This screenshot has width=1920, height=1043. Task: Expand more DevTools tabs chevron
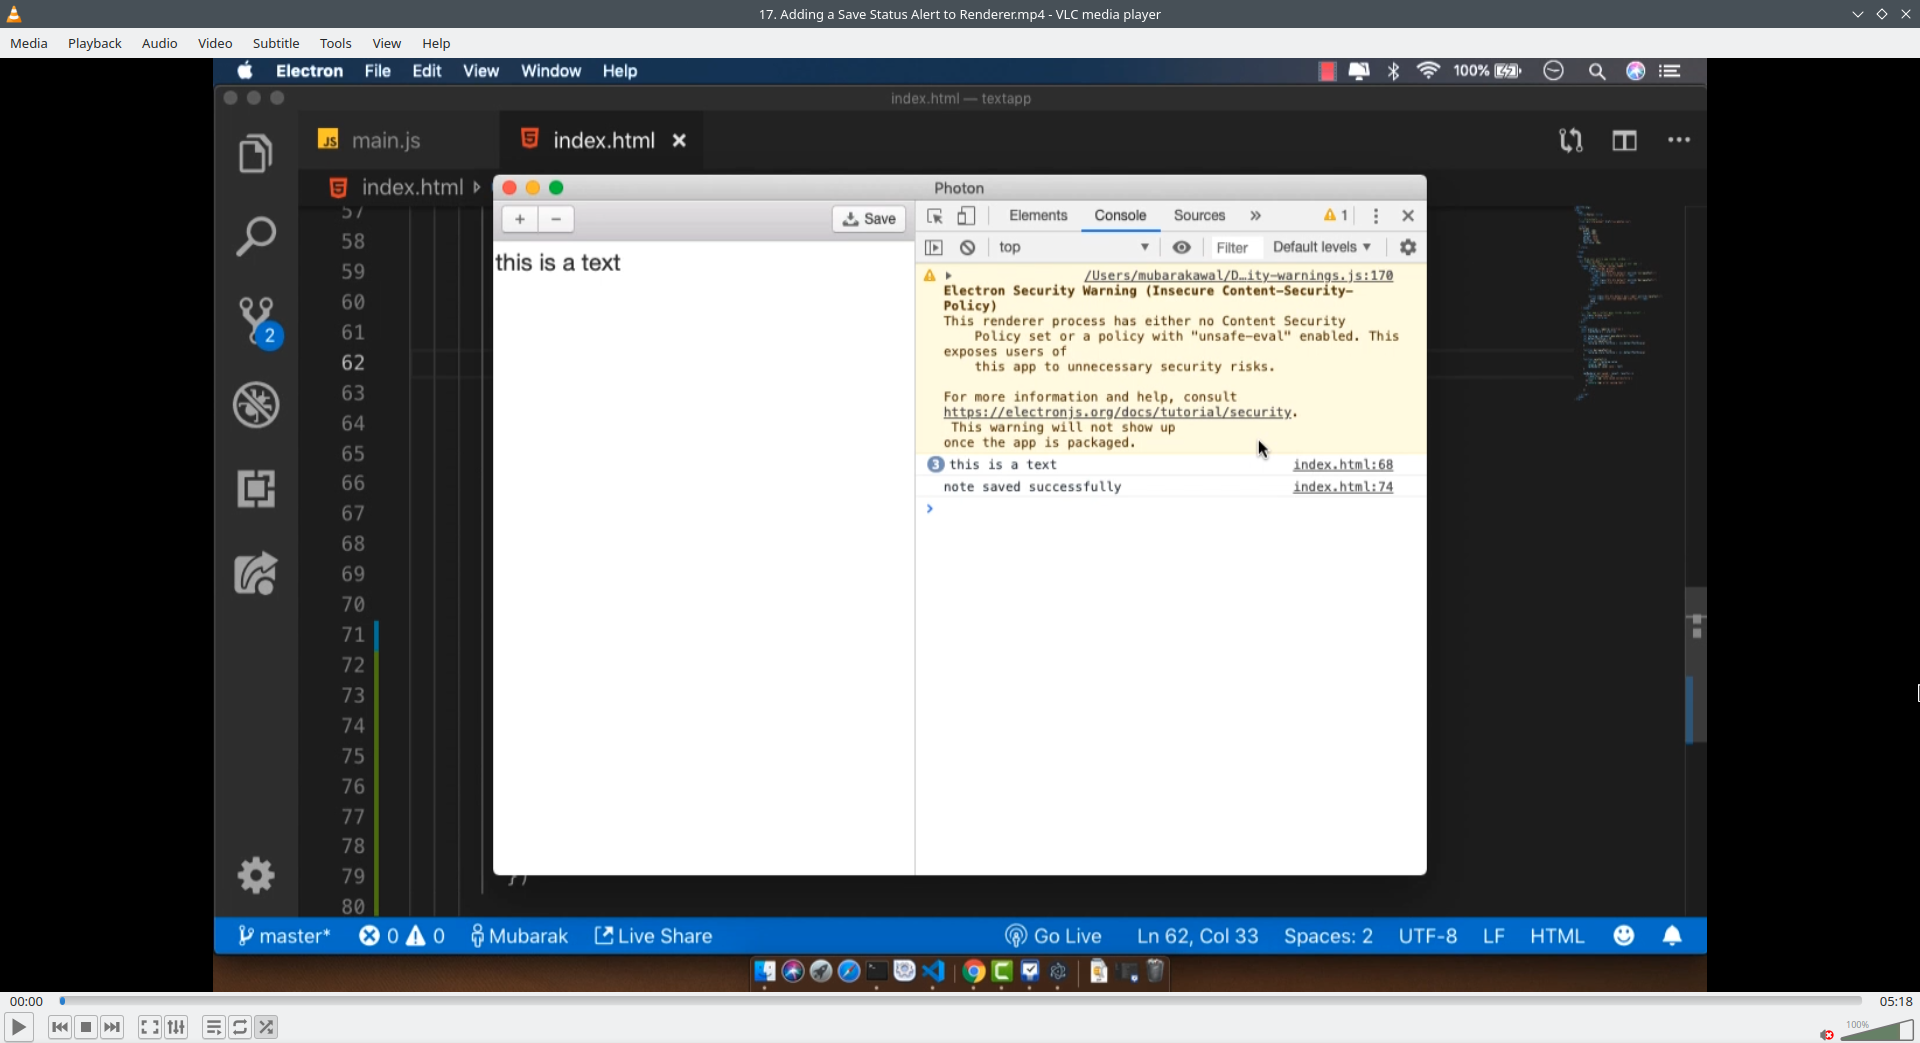[1256, 215]
